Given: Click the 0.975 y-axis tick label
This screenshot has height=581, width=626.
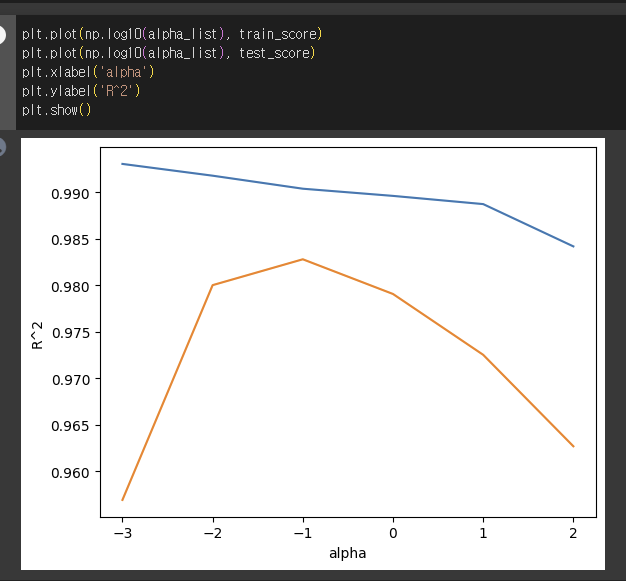Looking at the screenshot, I should tap(70, 333).
